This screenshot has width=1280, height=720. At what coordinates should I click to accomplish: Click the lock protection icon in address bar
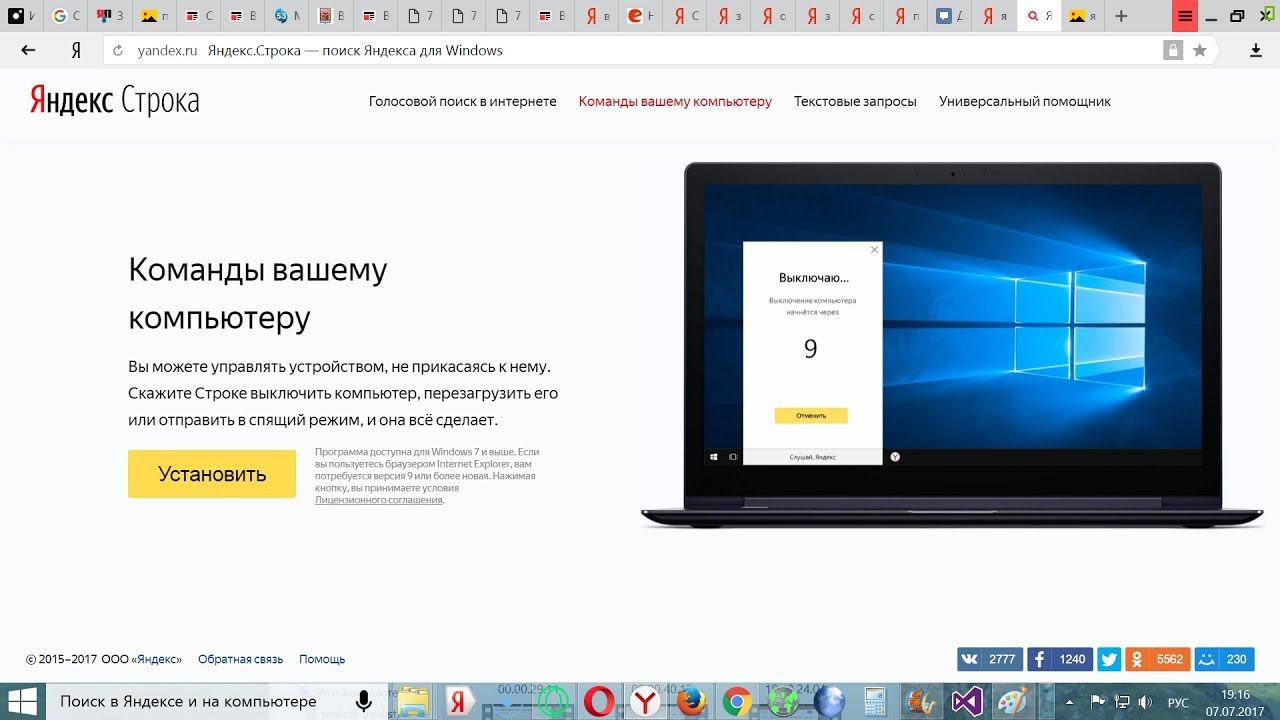point(1172,50)
